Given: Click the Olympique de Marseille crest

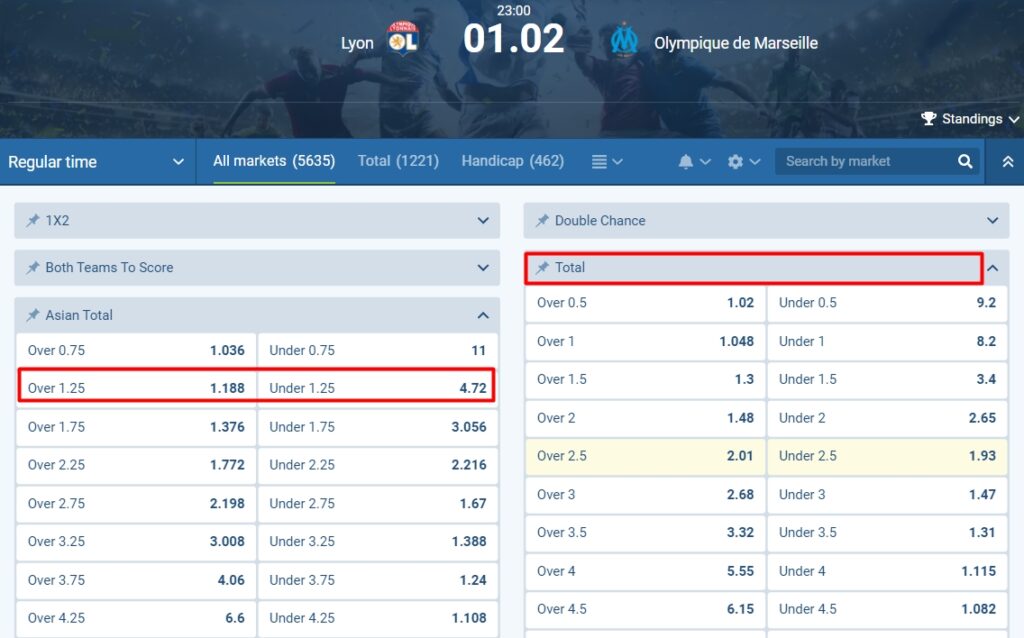Looking at the screenshot, I should 624,42.
